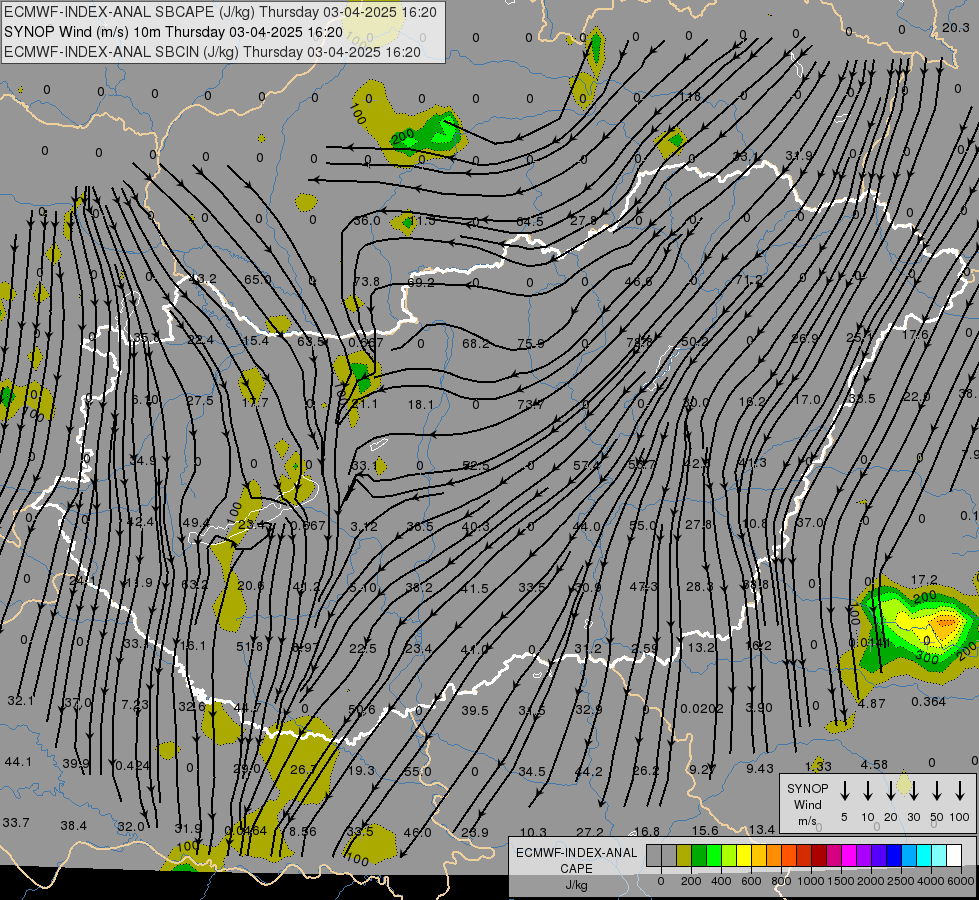Screen dimensions: 979x900
Task: Click 'ECMWF-INDEX-ANAL CAPE' colorbar label
Action: 576,861
